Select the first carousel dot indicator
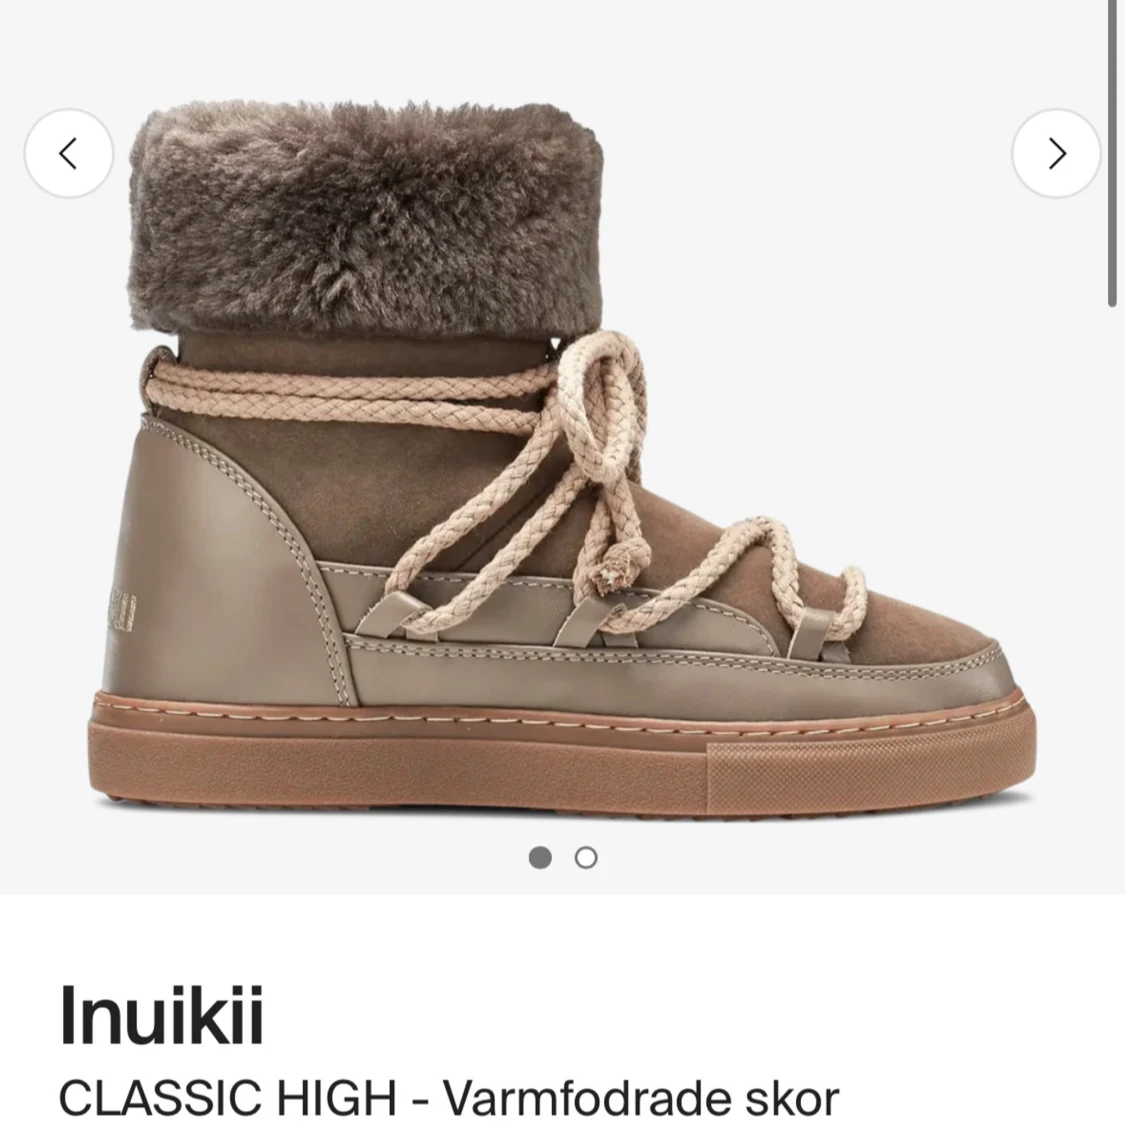Image resolution: width=1125 pixels, height=1125 pixels. click(x=540, y=857)
